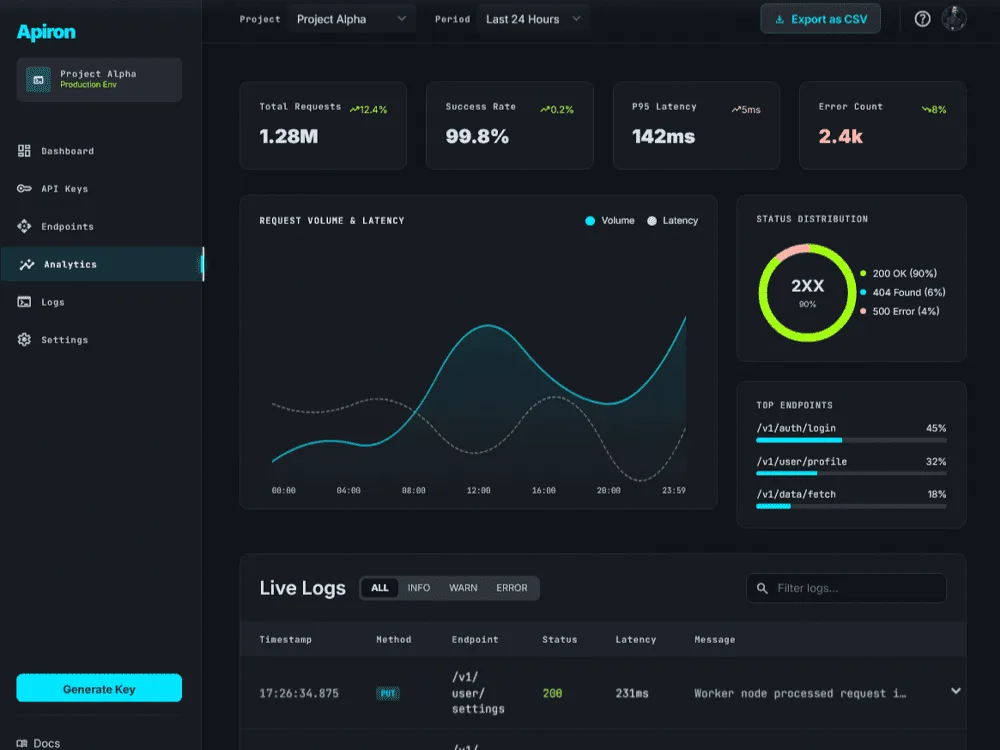Go to Endpoints in sidebar menu
1000x750 pixels.
tap(101, 226)
